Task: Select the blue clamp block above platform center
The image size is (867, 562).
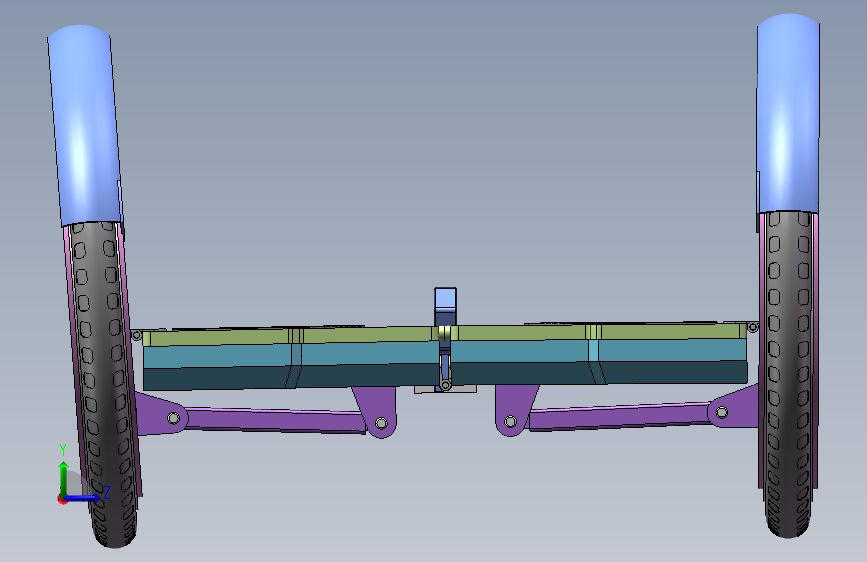Action: click(x=445, y=306)
